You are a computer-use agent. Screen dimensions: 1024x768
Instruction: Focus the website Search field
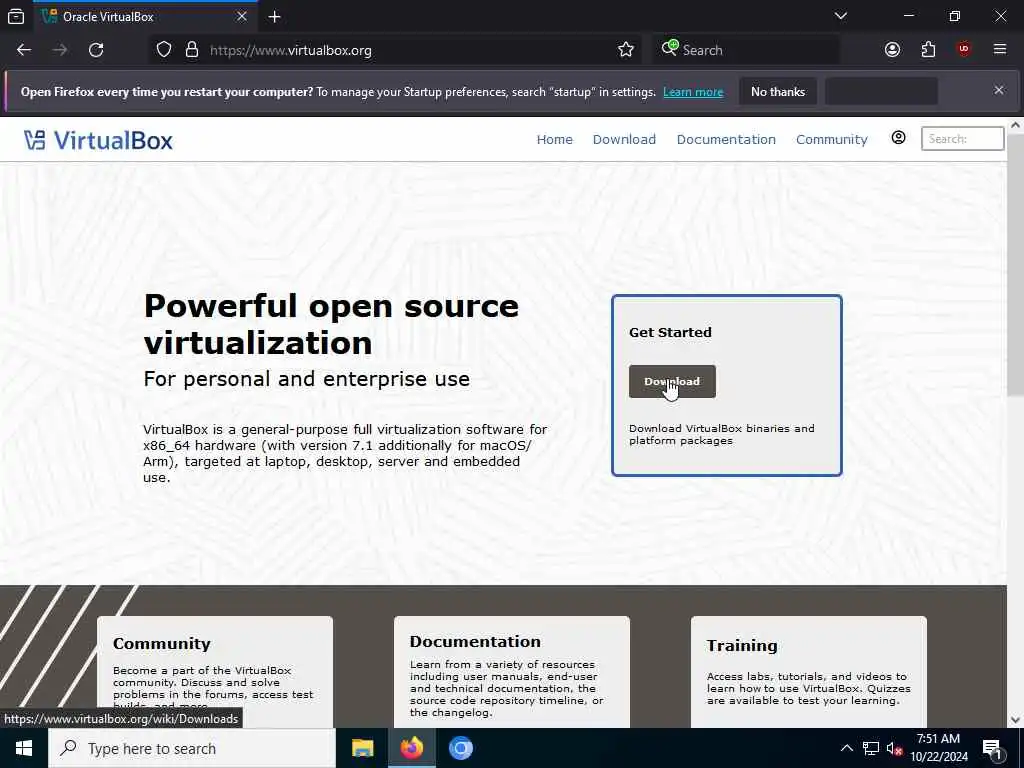962,138
